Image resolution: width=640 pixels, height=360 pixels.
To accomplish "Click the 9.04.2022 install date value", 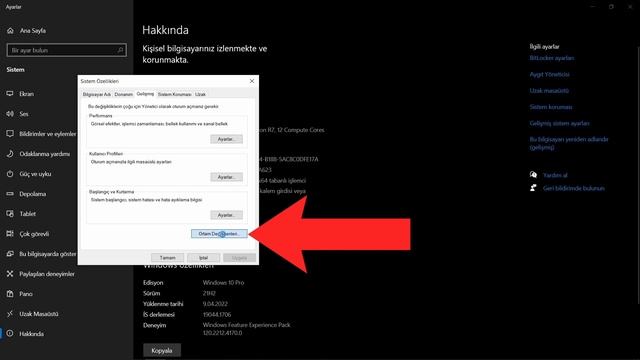I will 215,304.
